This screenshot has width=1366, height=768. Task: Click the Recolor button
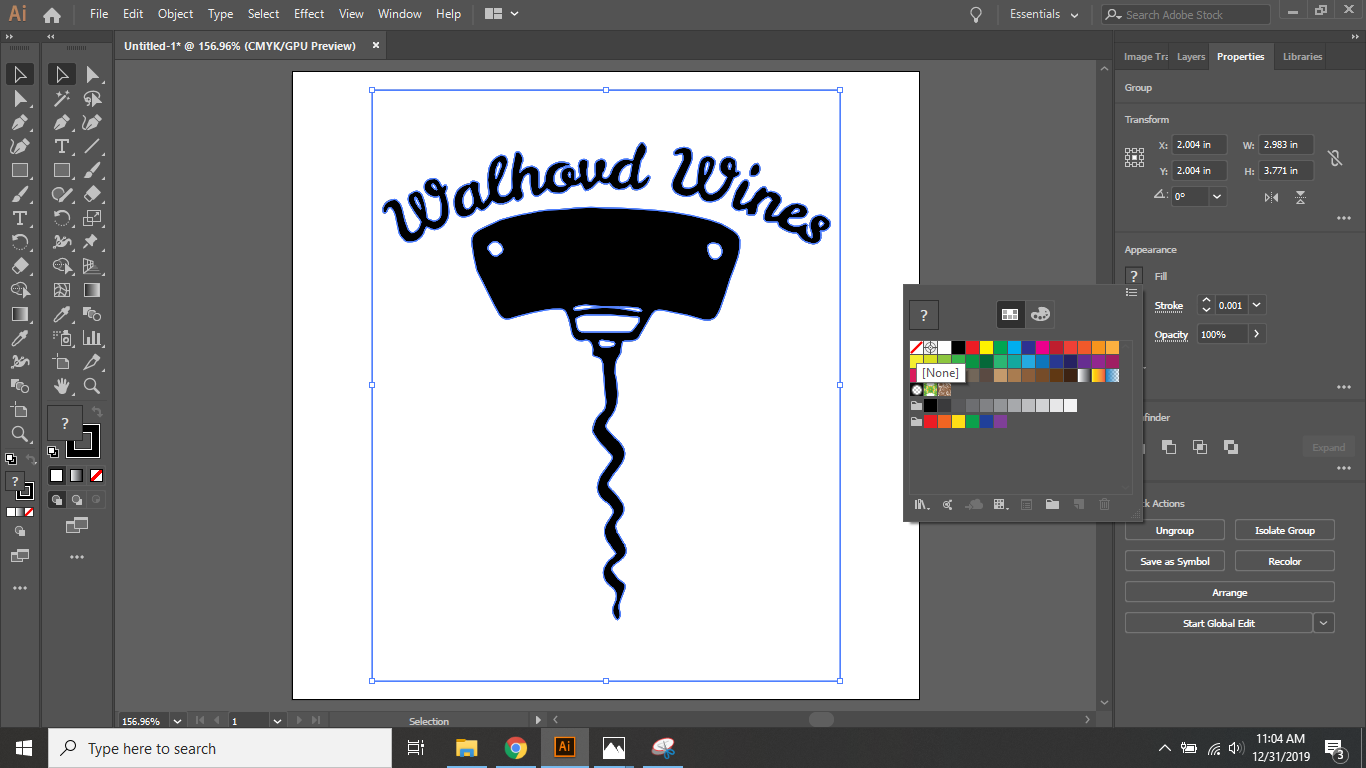pyautogui.click(x=1284, y=560)
